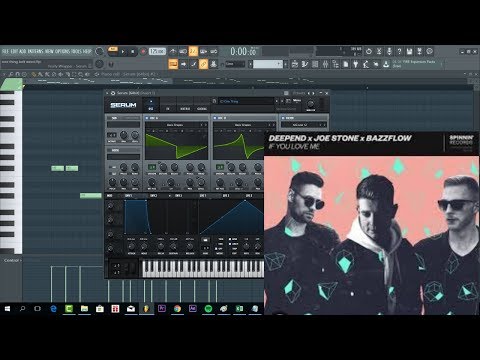Switch to Serum GLOBAL tab
This screenshot has width=480, height=360.
202,105
